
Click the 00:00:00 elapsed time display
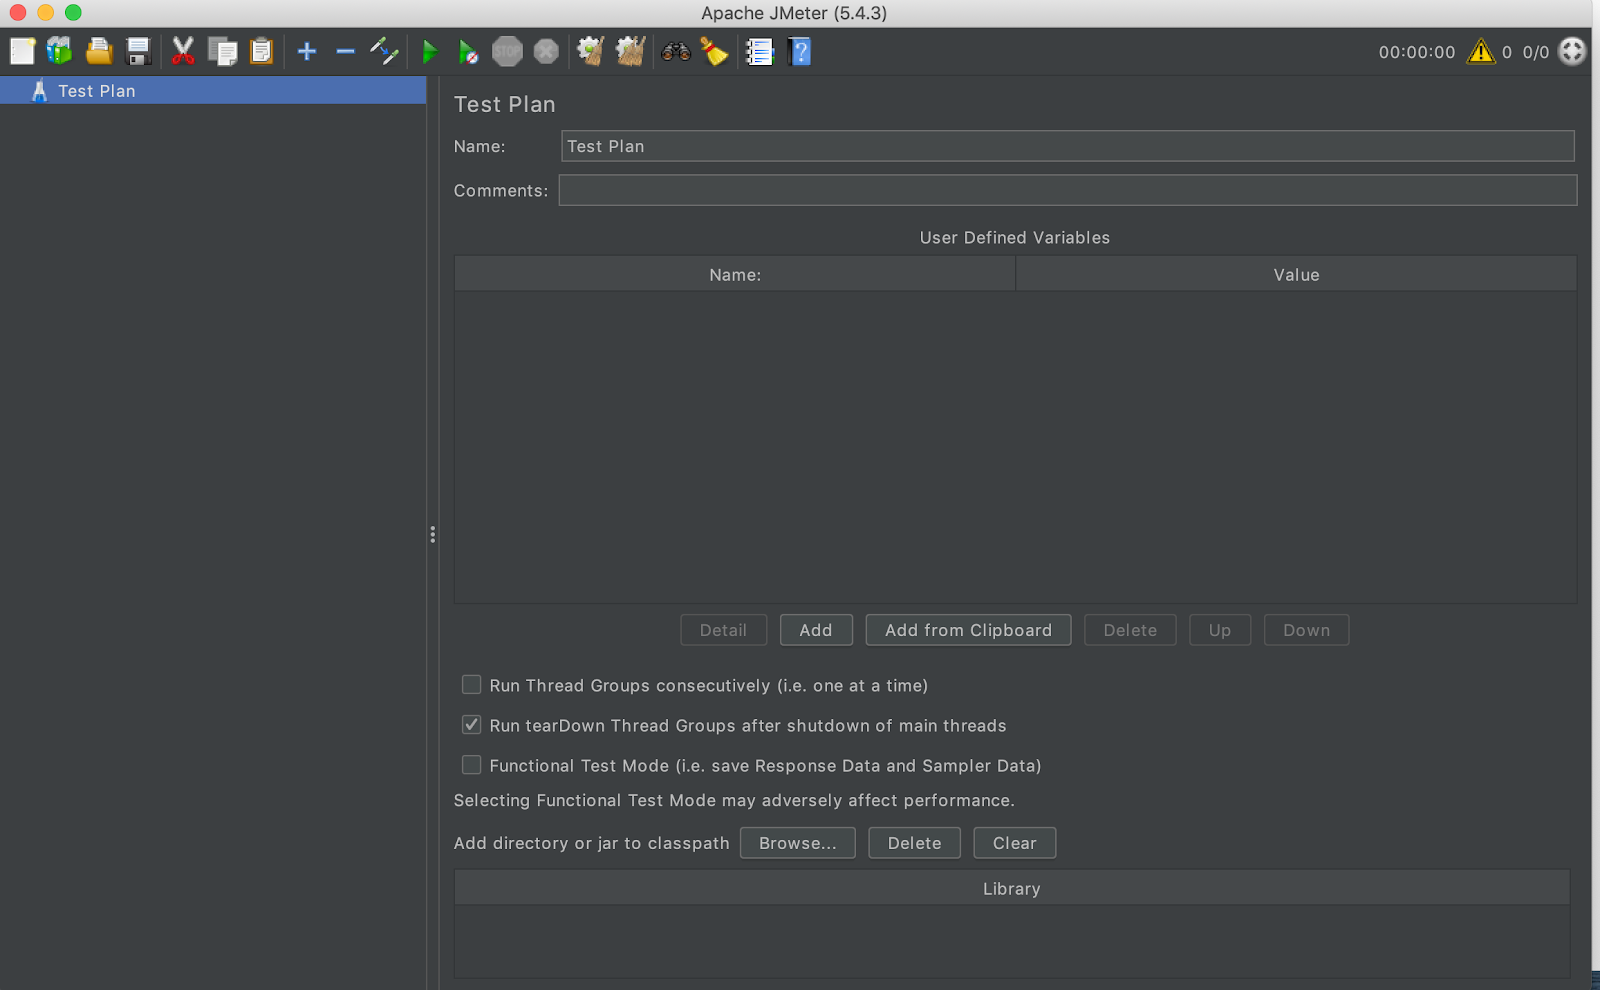point(1417,52)
